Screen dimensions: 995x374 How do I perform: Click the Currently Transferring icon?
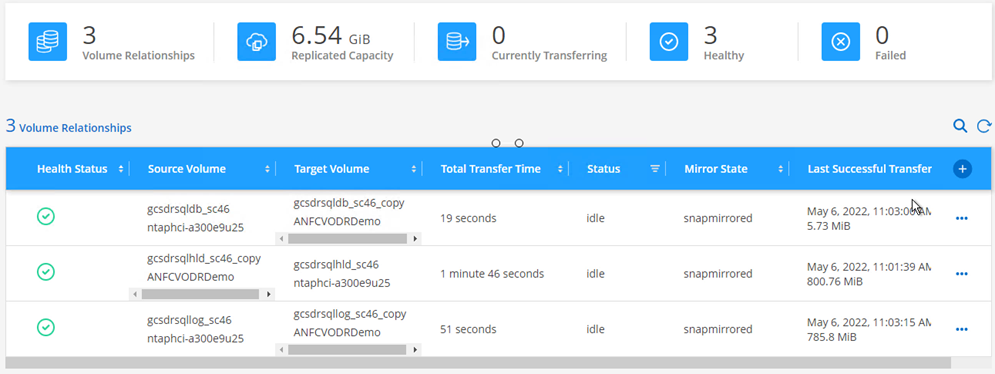click(x=457, y=42)
